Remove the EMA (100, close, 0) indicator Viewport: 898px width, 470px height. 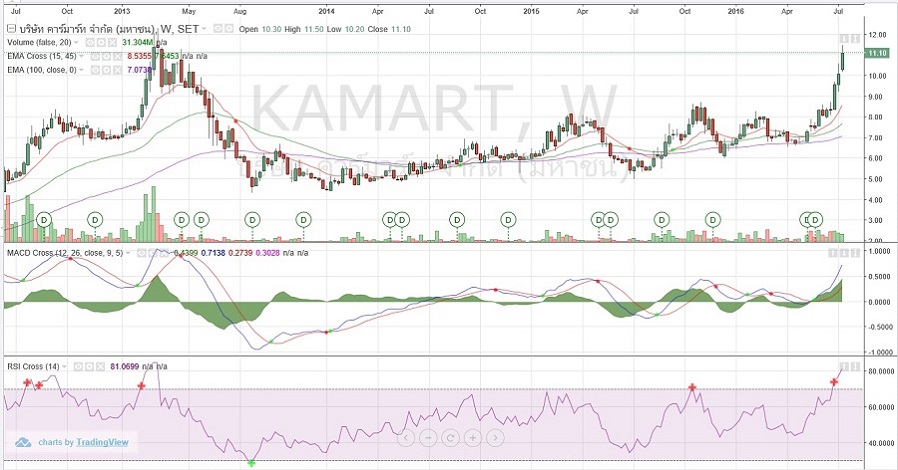tap(117, 70)
